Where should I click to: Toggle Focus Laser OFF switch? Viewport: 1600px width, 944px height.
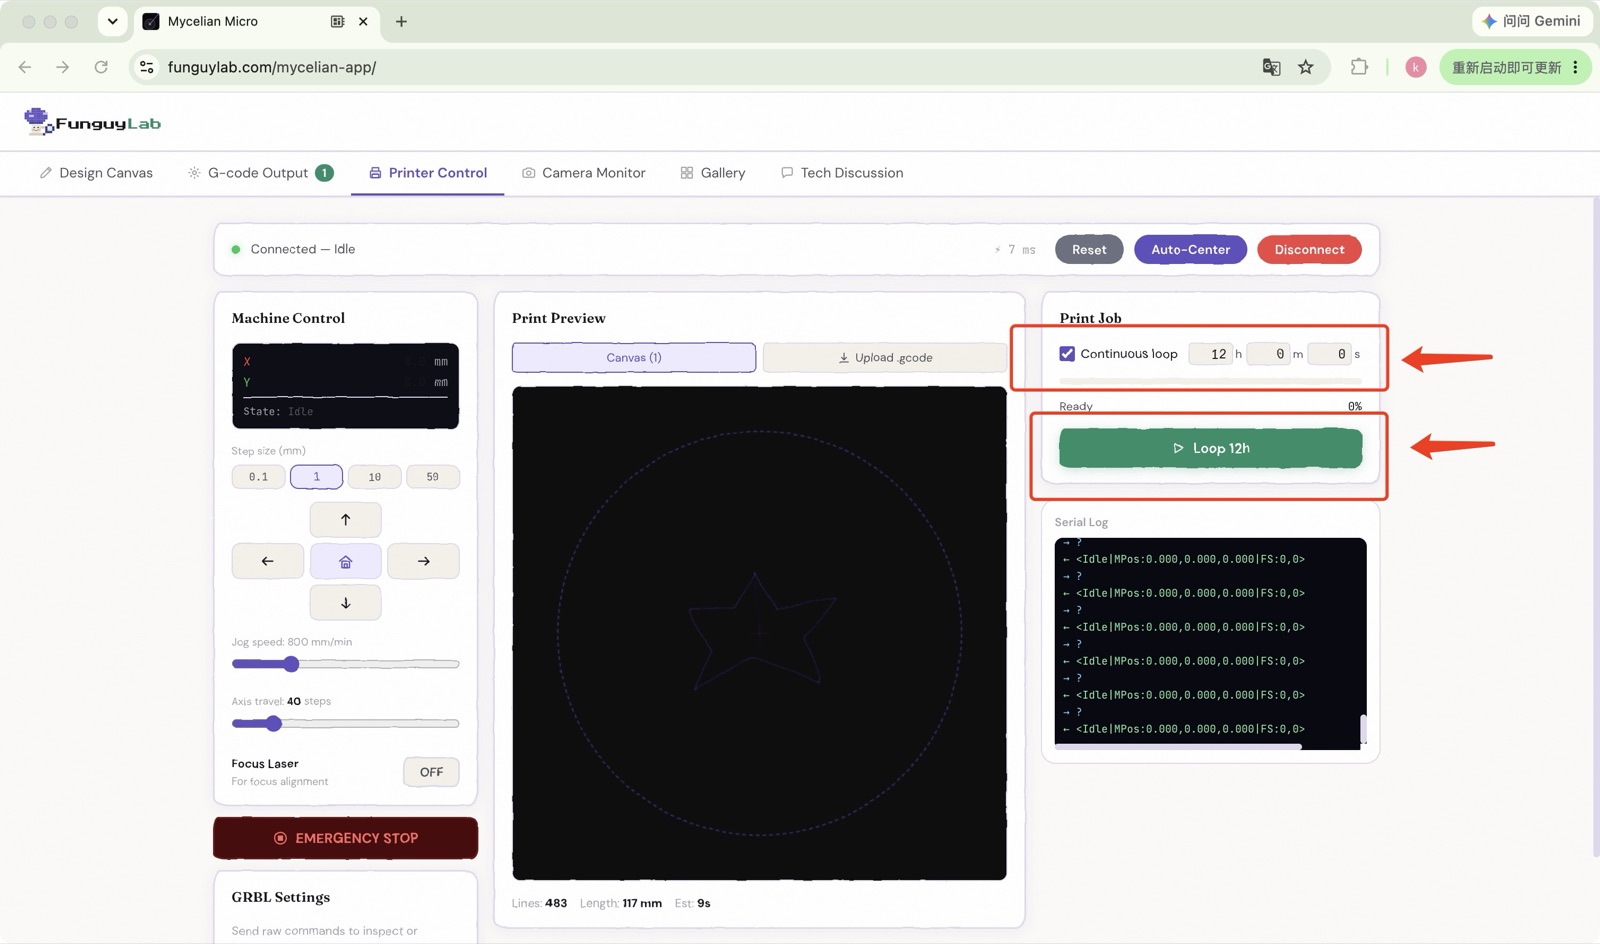(x=431, y=772)
